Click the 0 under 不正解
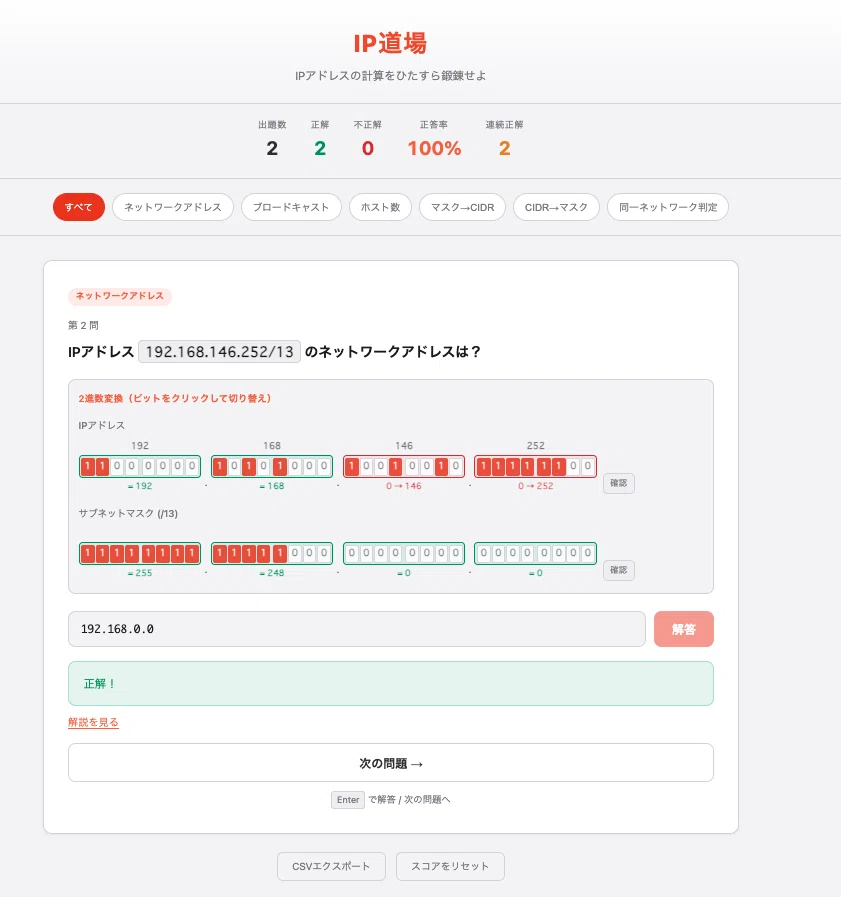This screenshot has height=897, width=841. [368, 149]
